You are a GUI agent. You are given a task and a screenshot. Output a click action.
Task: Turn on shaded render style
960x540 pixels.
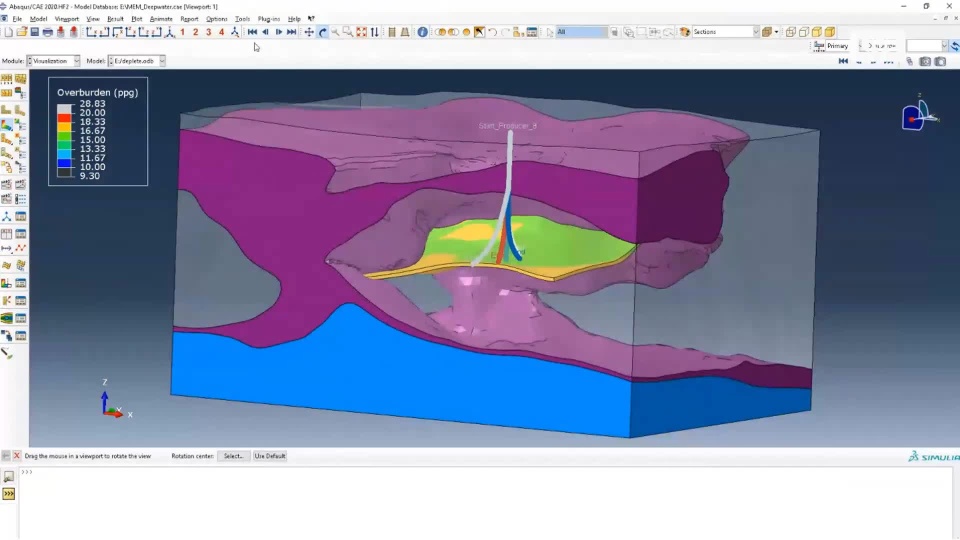pyautogui.click(x=830, y=32)
